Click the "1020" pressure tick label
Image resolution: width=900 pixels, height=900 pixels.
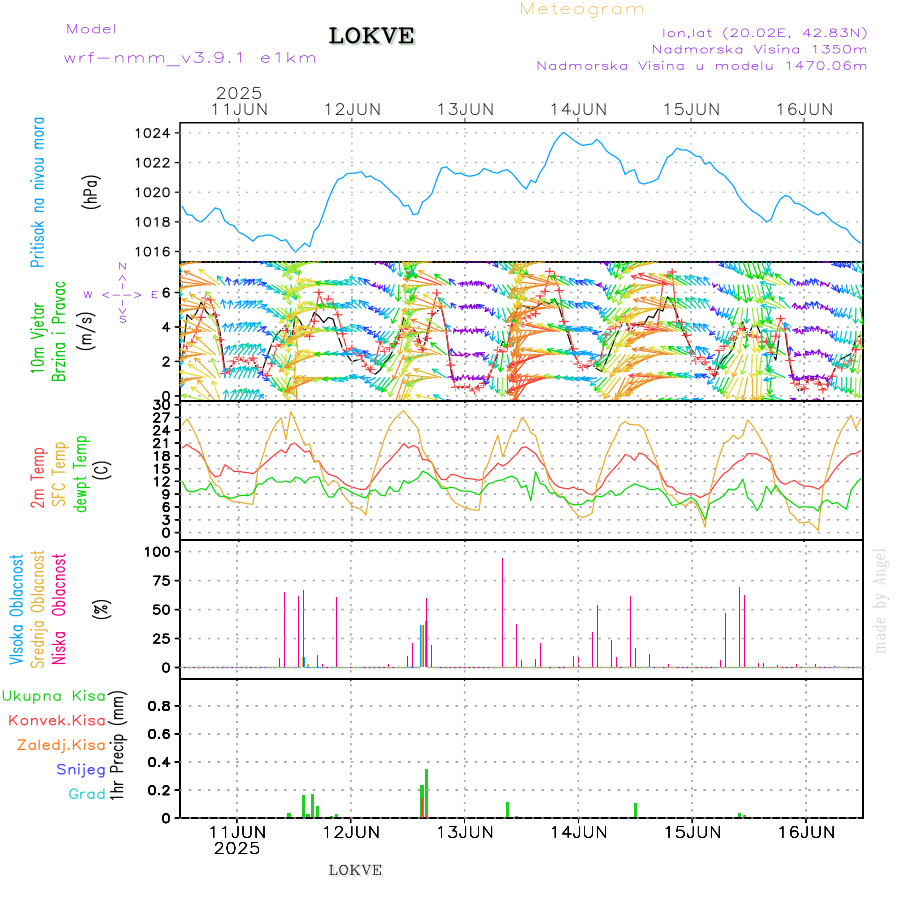tap(153, 193)
